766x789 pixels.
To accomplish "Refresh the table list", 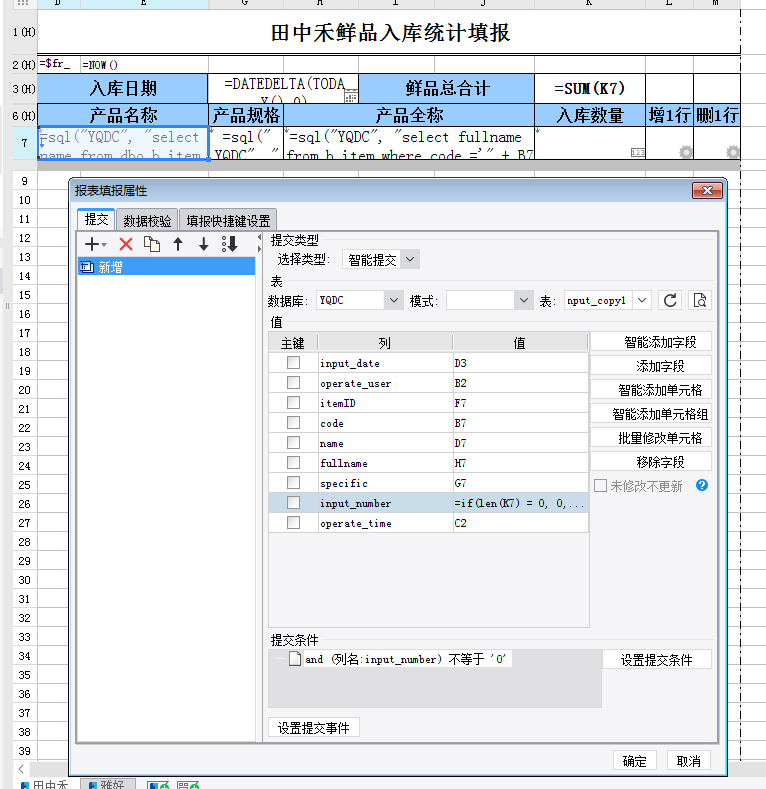I will [670, 300].
